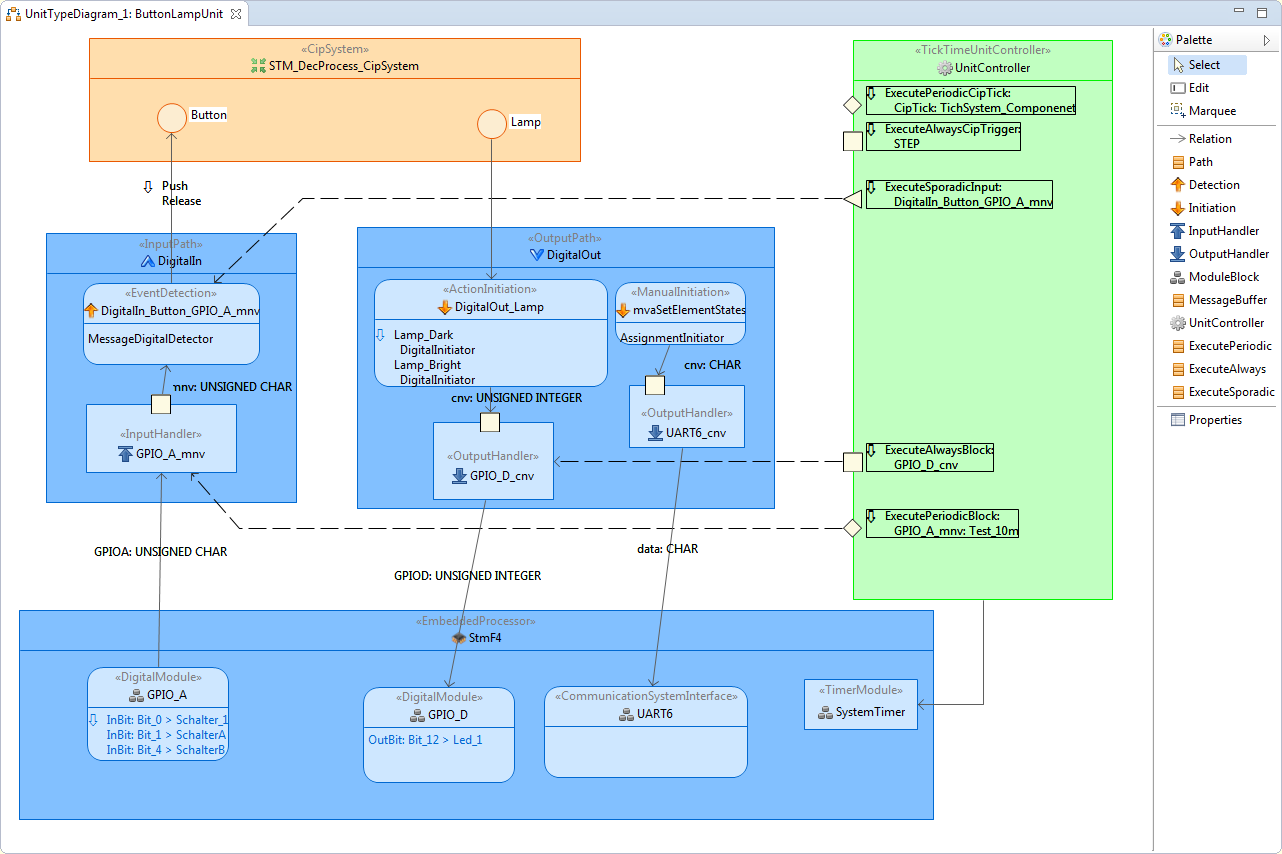Select the Marquee tool in palette
The height and width of the screenshot is (854, 1282).
point(1211,111)
